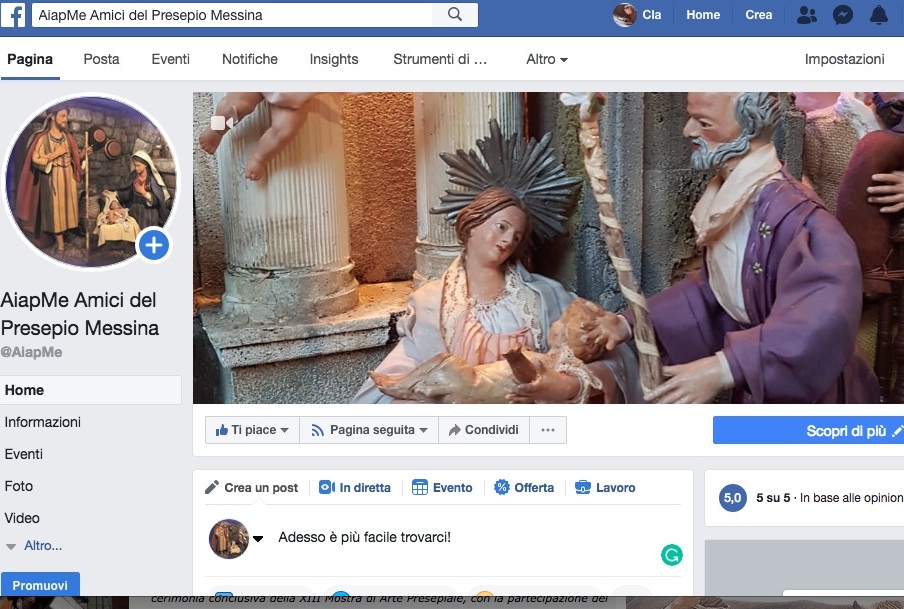Screen dimensions: 904x609
Task: Click the 5,0 rating badge
Action: [732, 498]
